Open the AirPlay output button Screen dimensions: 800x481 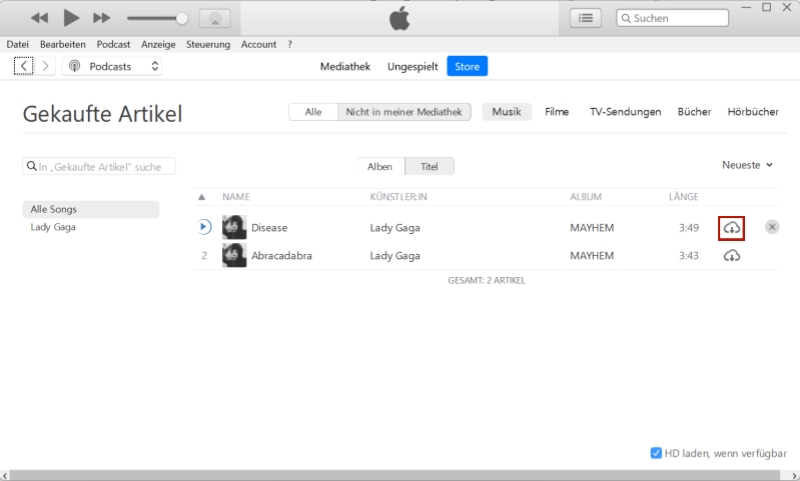click(x=215, y=19)
